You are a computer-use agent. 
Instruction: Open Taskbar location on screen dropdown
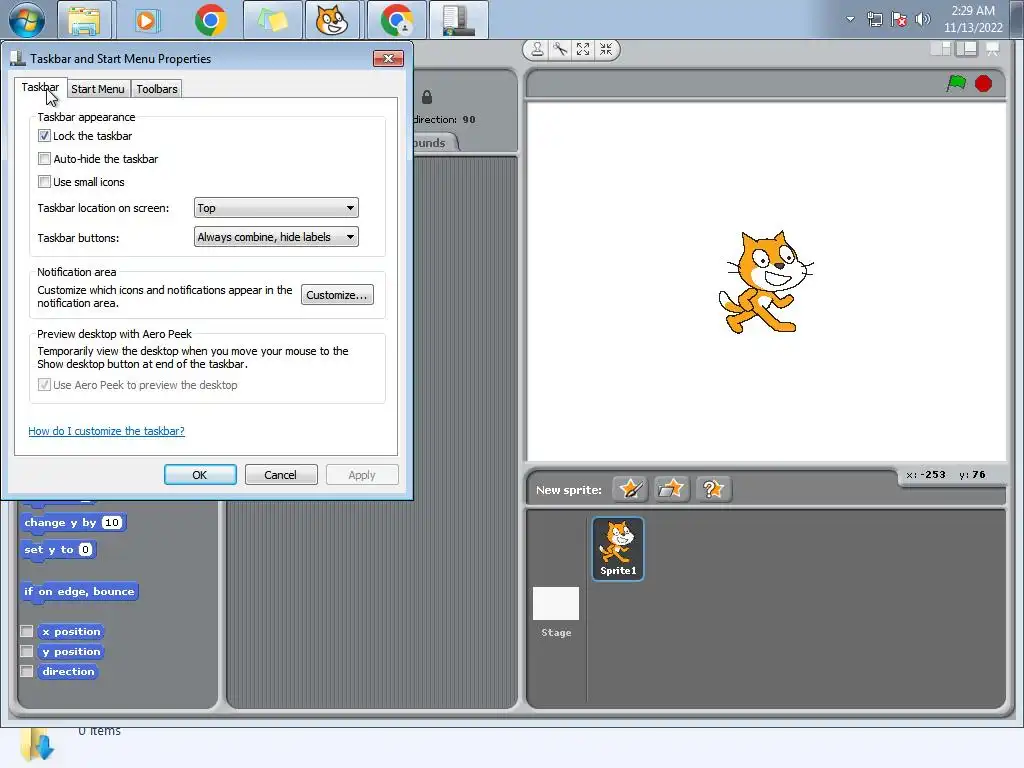(x=276, y=208)
